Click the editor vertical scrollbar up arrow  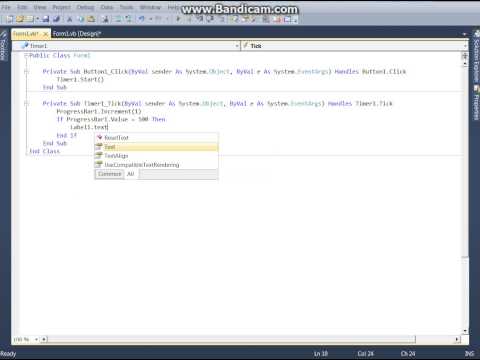[465, 64]
